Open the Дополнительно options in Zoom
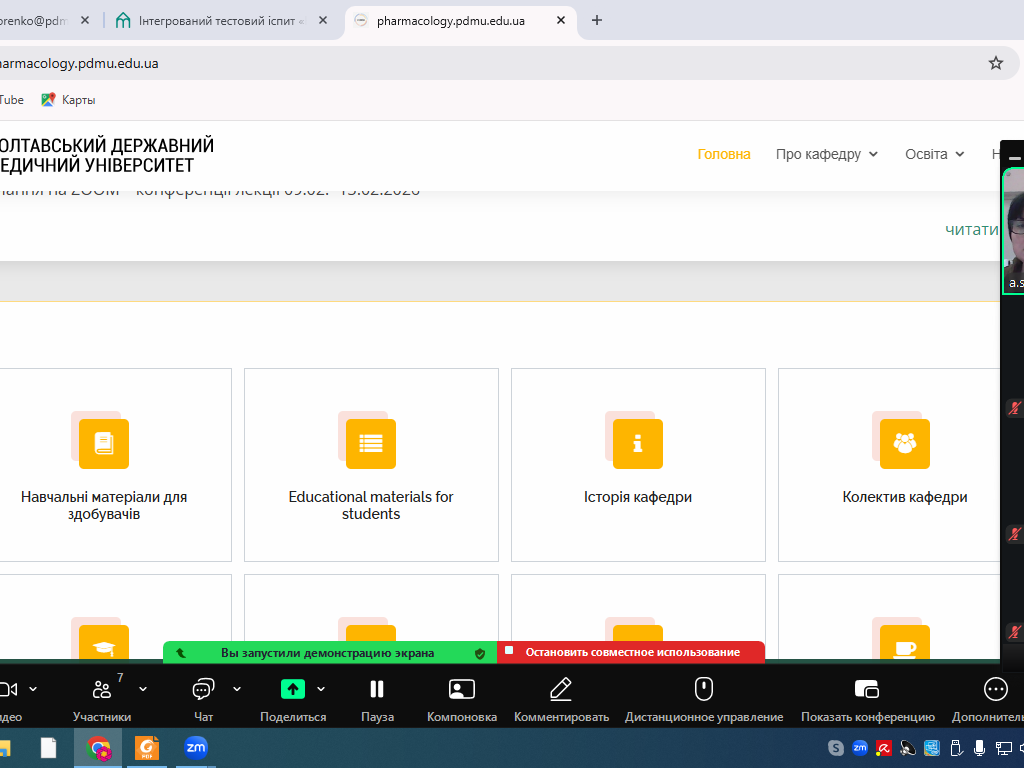This screenshot has height=768, width=1024. (994, 697)
